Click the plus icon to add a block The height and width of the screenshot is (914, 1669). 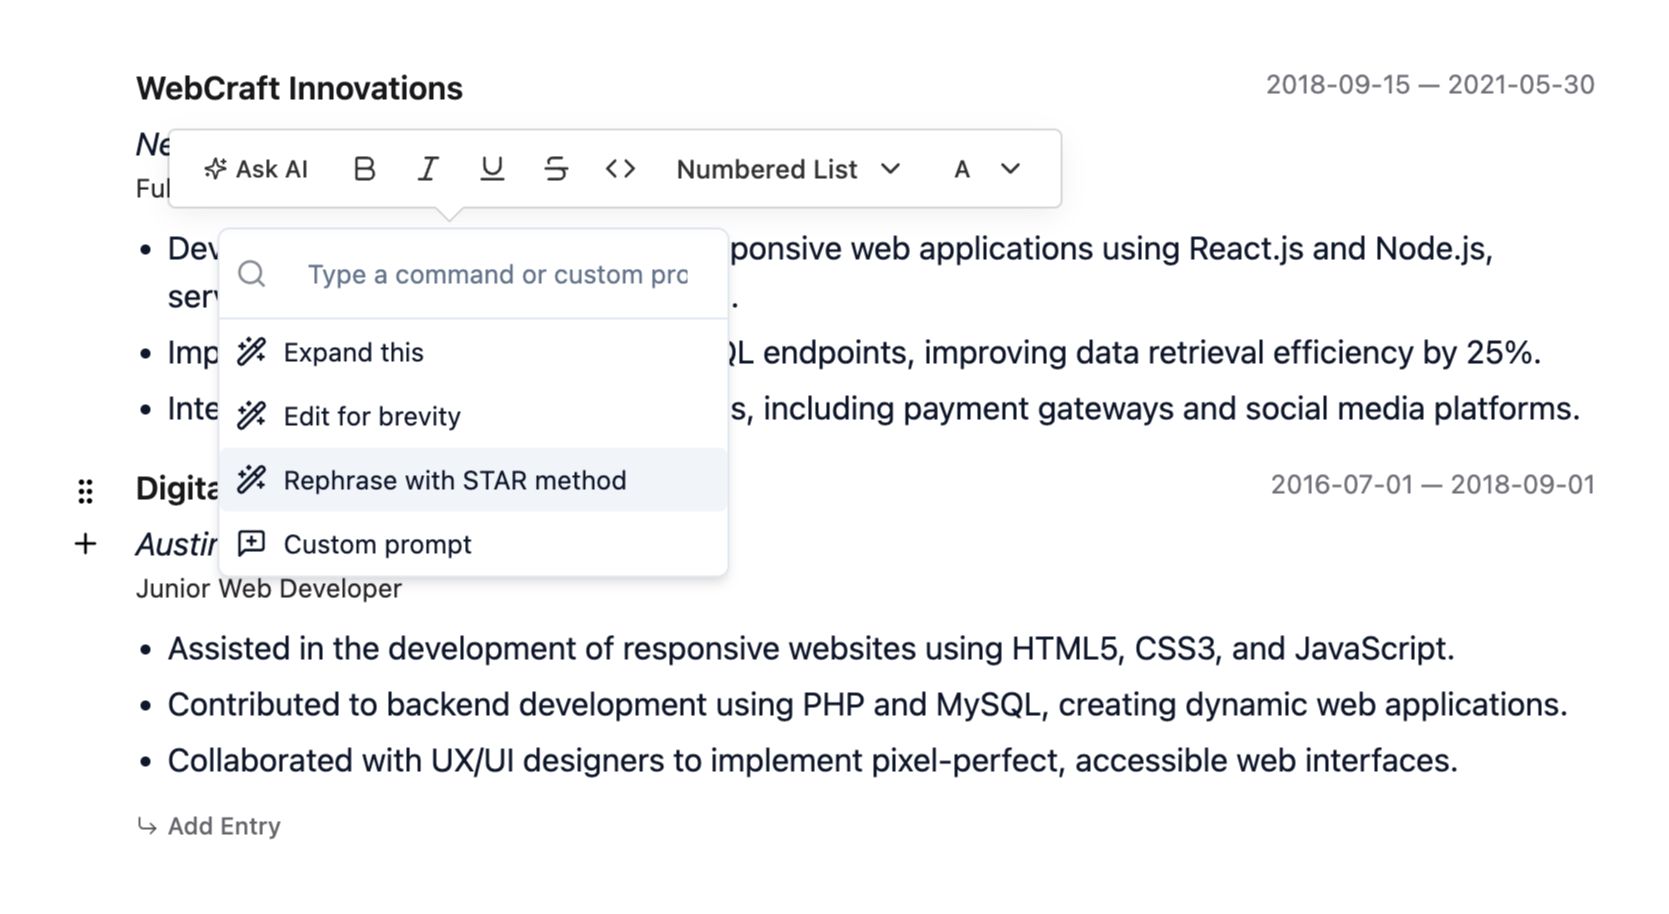point(85,544)
